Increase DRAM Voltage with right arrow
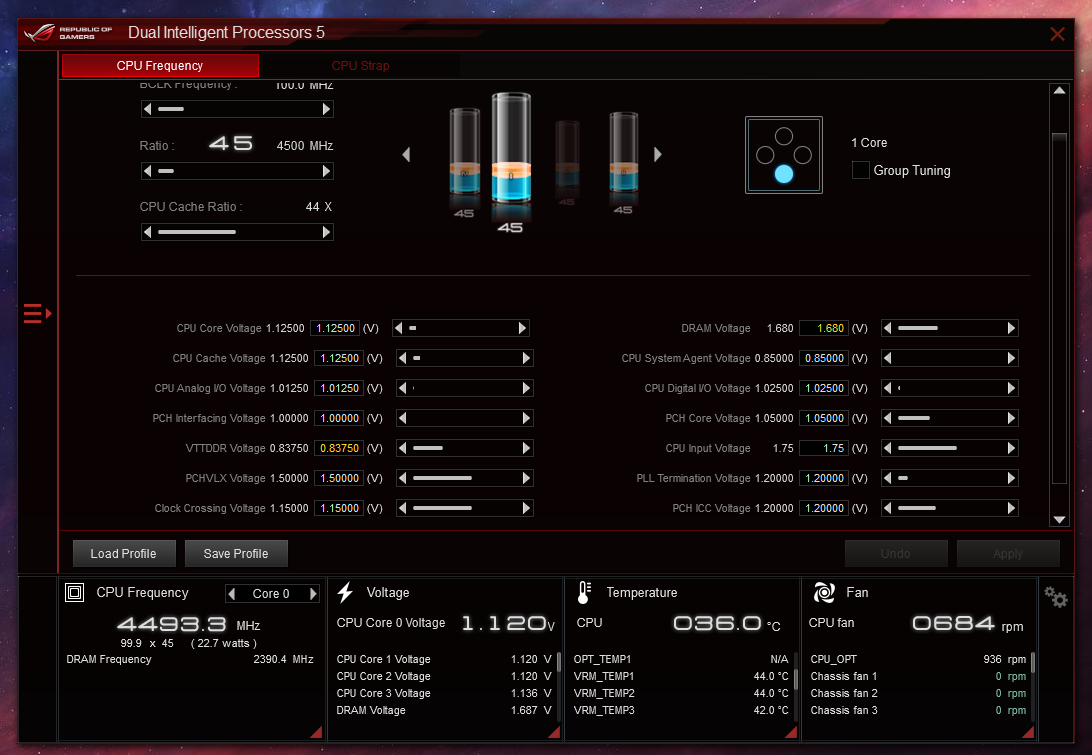This screenshot has height=755, width=1092. pos(1011,328)
